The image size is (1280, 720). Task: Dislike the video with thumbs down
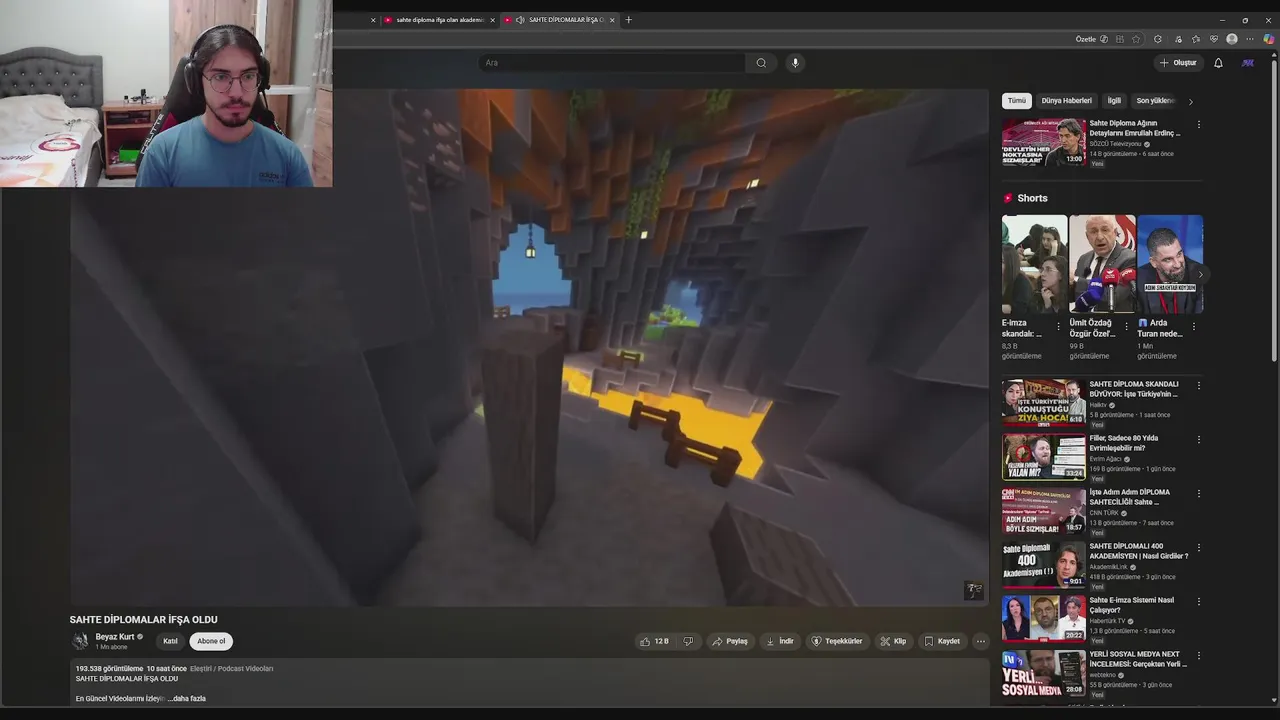pos(688,641)
